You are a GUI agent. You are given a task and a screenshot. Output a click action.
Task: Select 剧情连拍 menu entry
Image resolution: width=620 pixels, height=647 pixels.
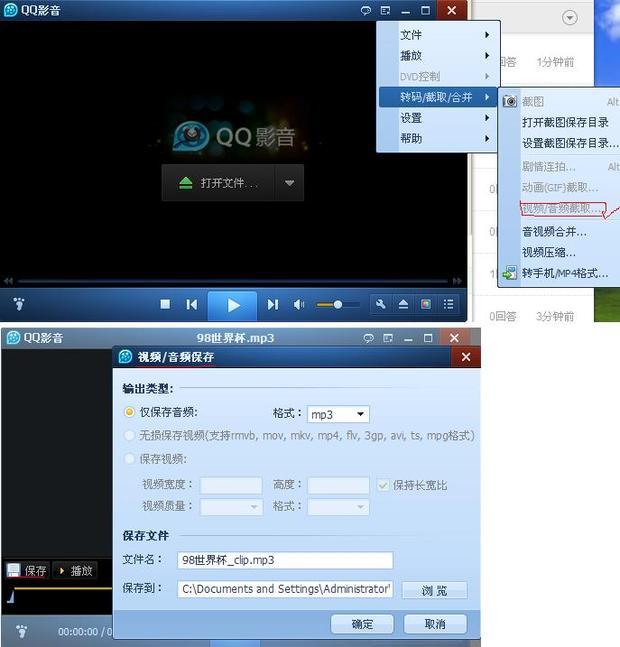coord(549,167)
